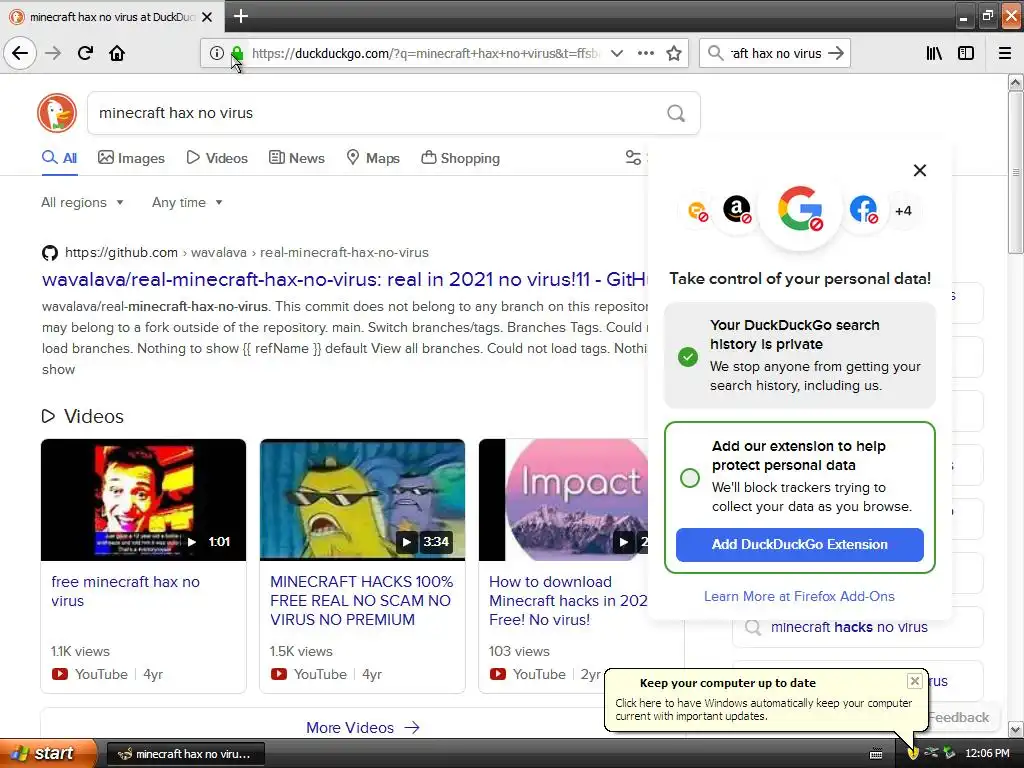This screenshot has width=1024, height=768.
Task: Click the forward navigation arrow
Action: [53, 53]
